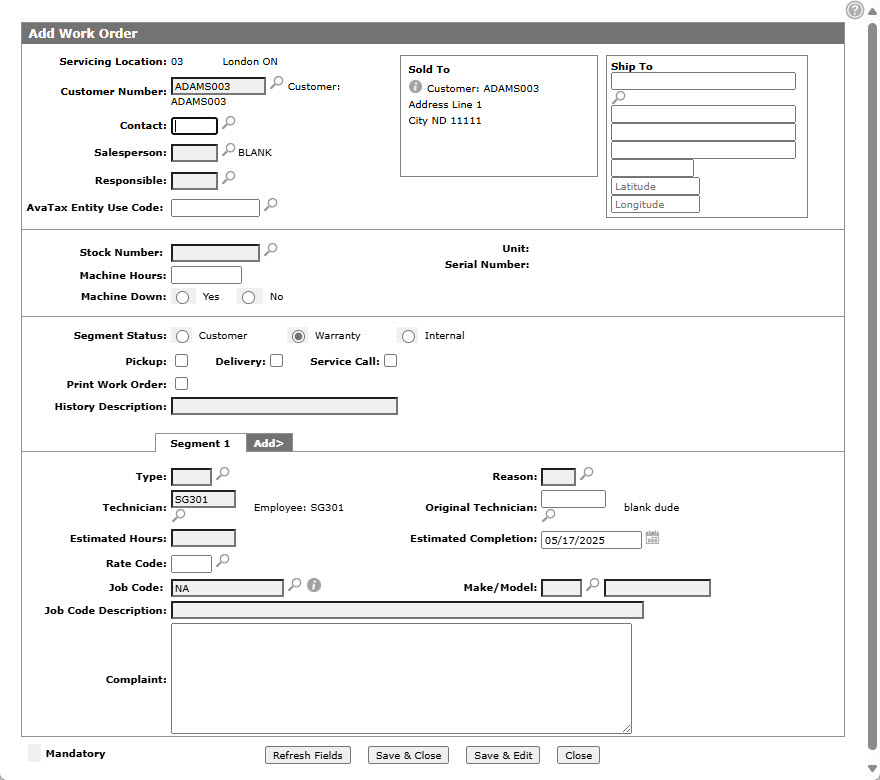Focus the segment Type field

[x=191, y=477]
